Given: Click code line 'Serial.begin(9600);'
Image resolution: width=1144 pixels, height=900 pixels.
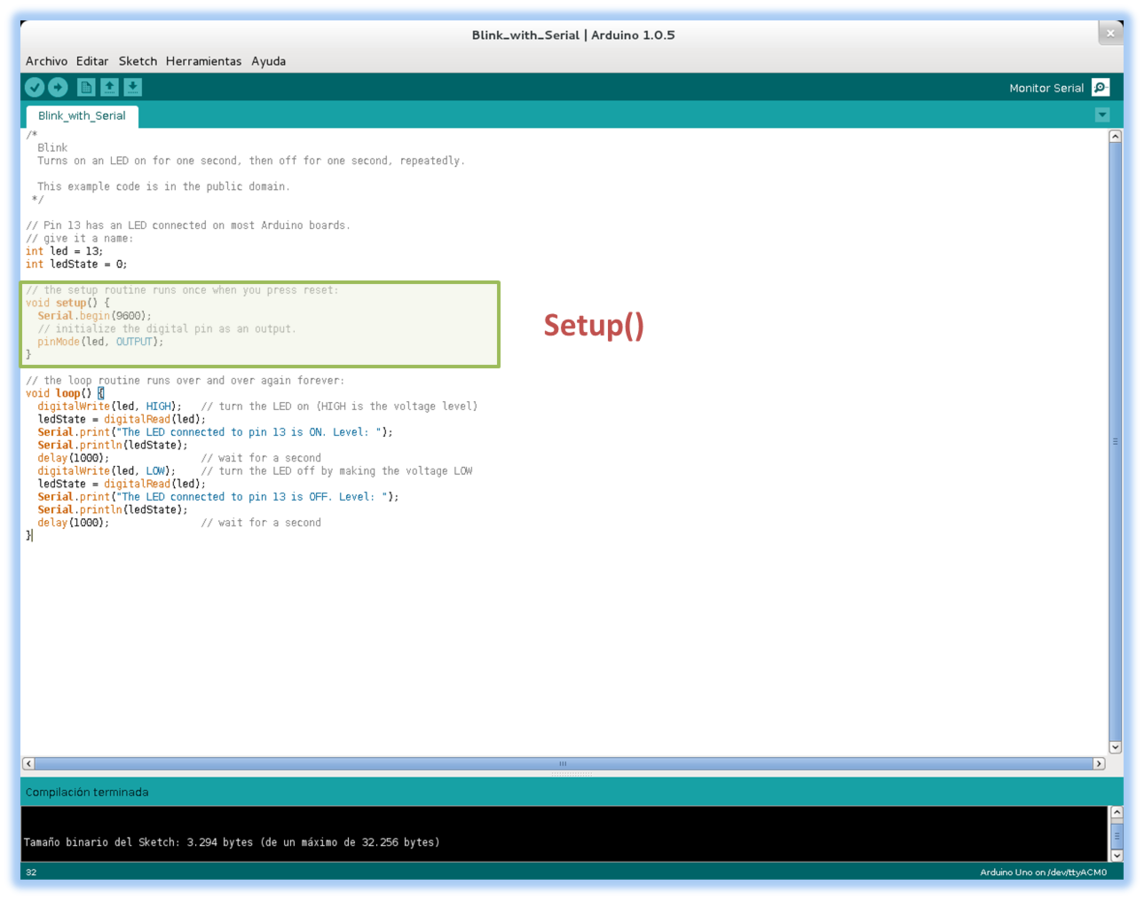Looking at the screenshot, I should 95,316.
